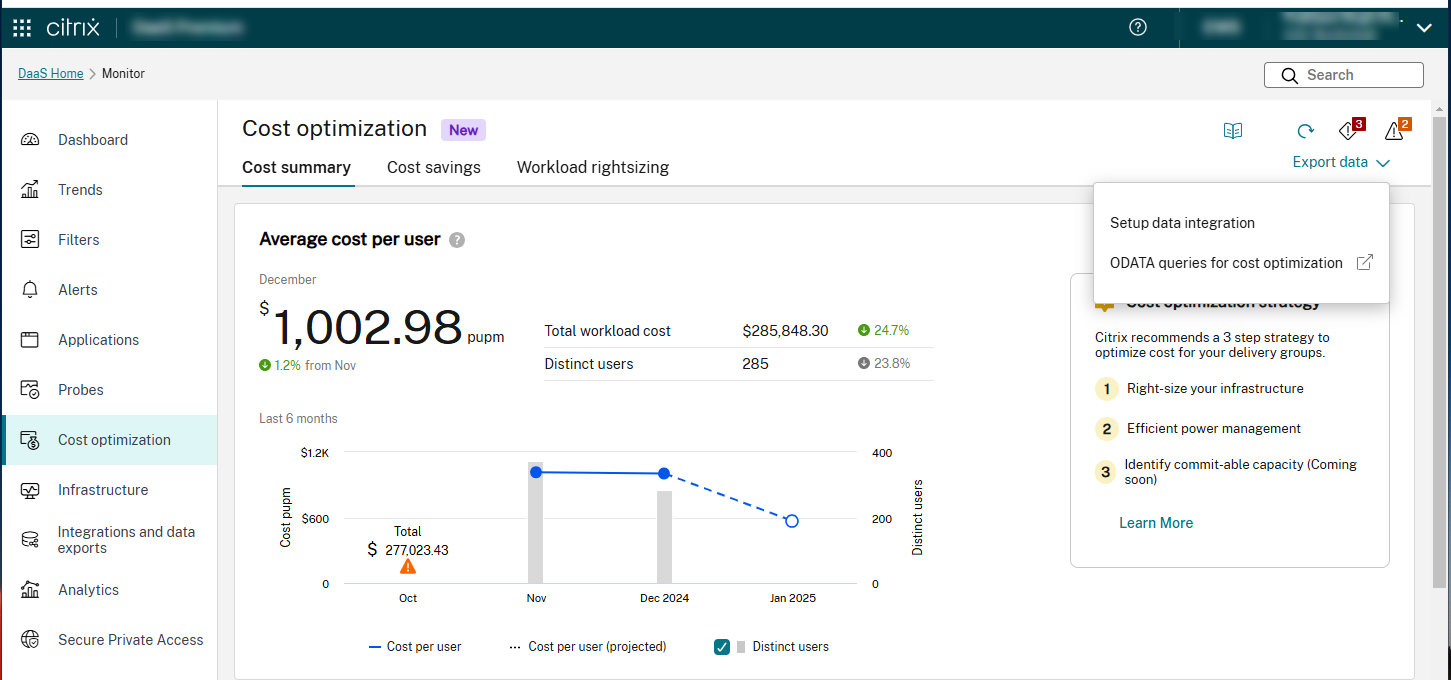1451x680 pixels.
Task: Open the Citrix app launcher grid
Action: tap(22, 28)
